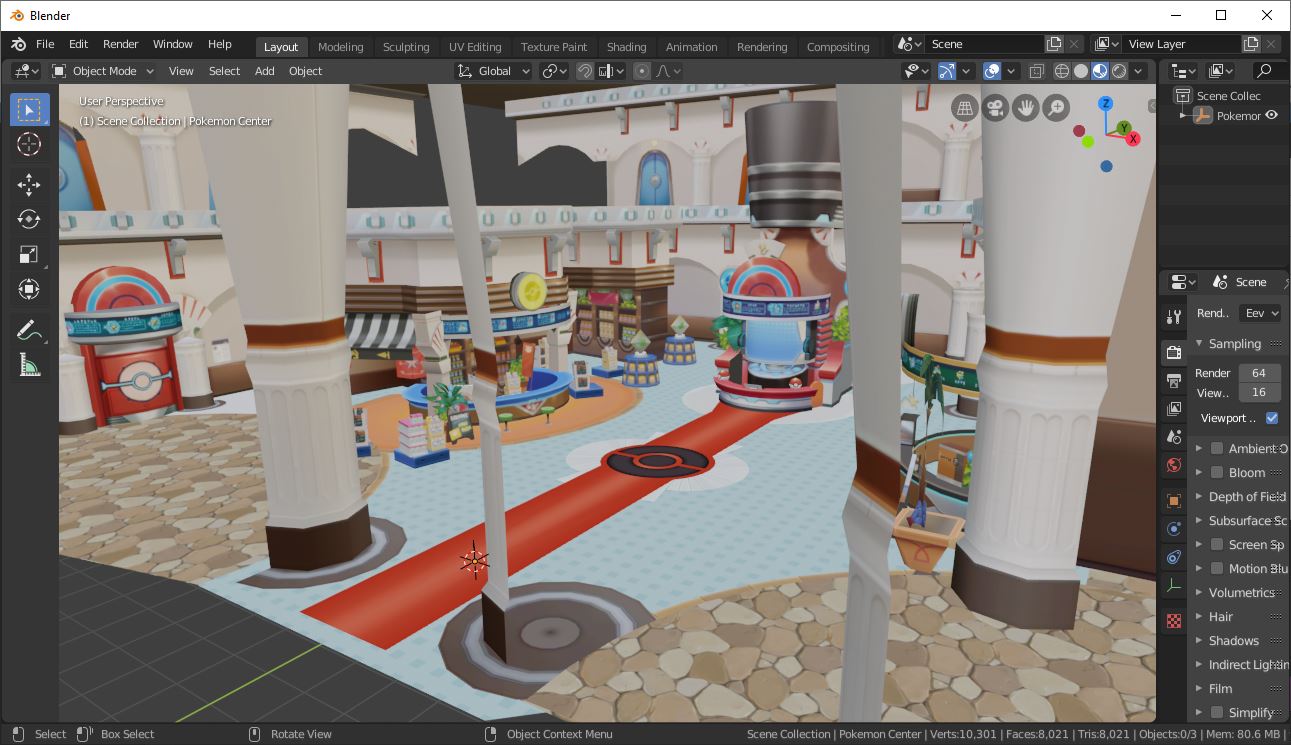Image resolution: width=1291 pixels, height=745 pixels.
Task: Select the Measure ruler tool
Action: pos(29,365)
